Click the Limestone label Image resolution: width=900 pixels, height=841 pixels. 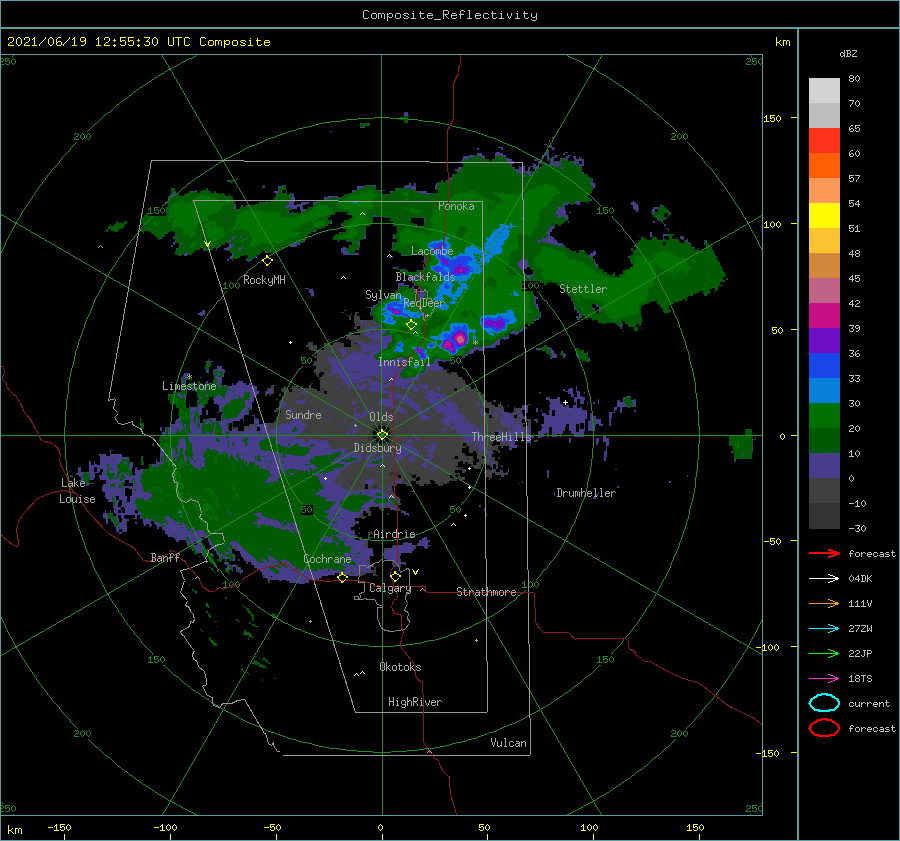[x=189, y=386]
